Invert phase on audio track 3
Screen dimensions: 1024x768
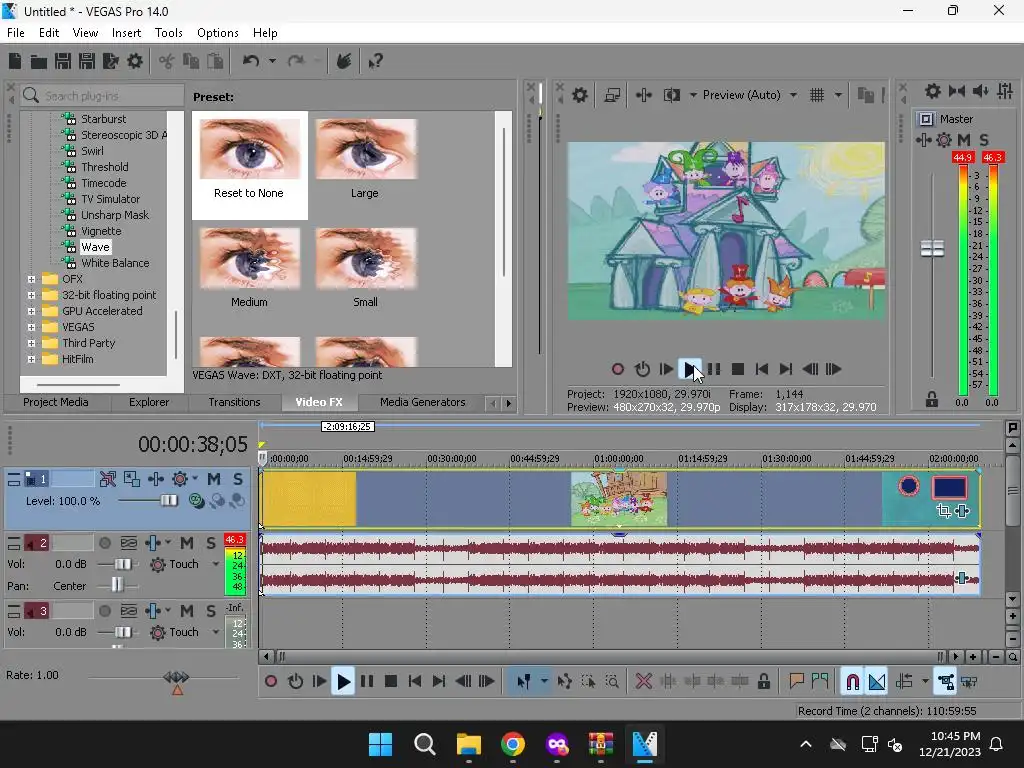click(129, 611)
